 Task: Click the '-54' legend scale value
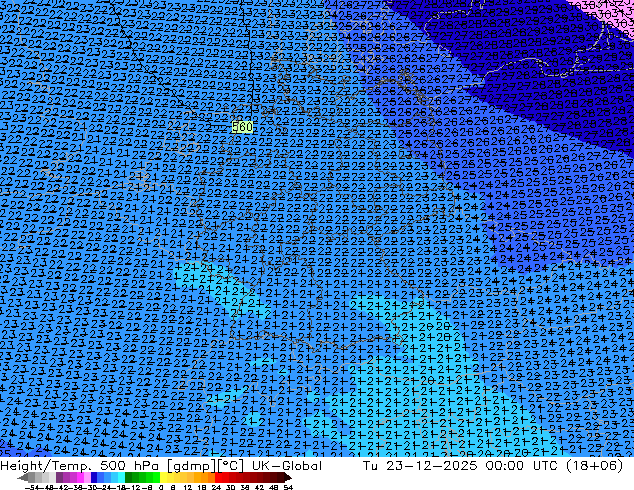(32, 488)
